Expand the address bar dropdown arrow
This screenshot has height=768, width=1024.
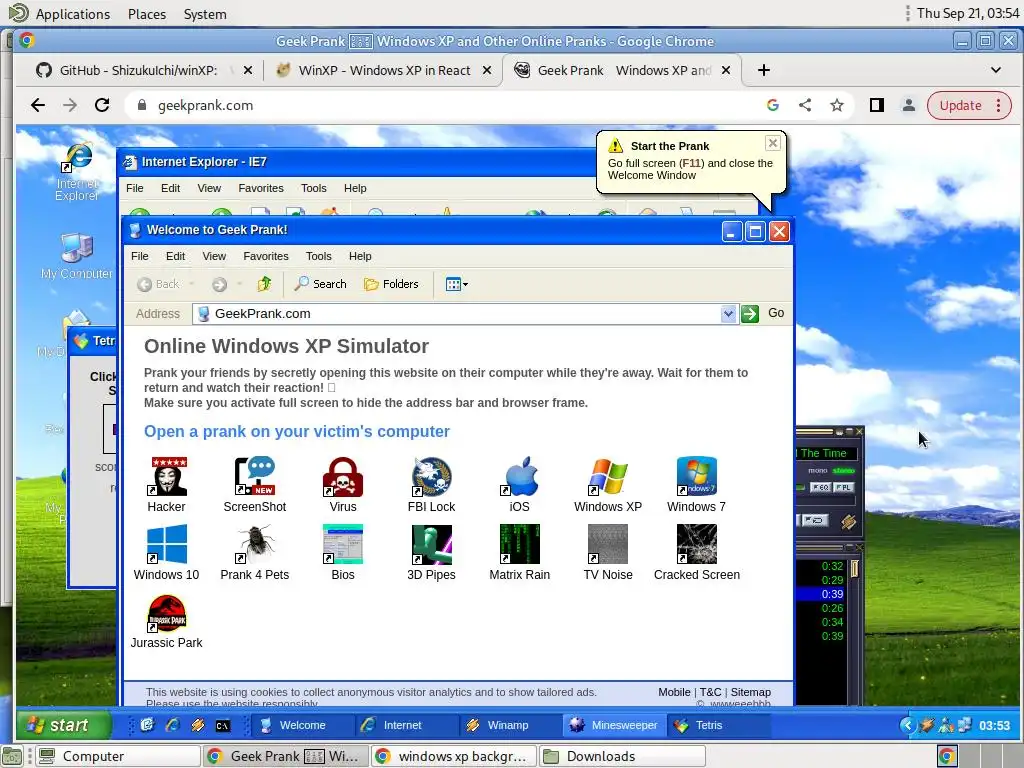point(728,314)
